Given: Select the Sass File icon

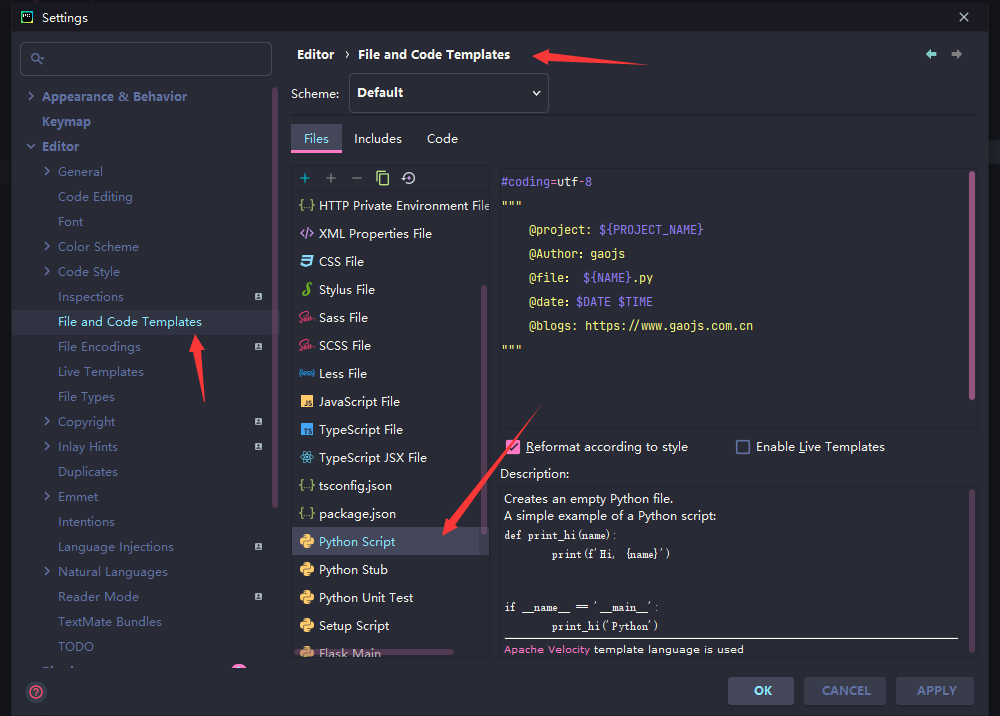Looking at the screenshot, I should pos(307,318).
